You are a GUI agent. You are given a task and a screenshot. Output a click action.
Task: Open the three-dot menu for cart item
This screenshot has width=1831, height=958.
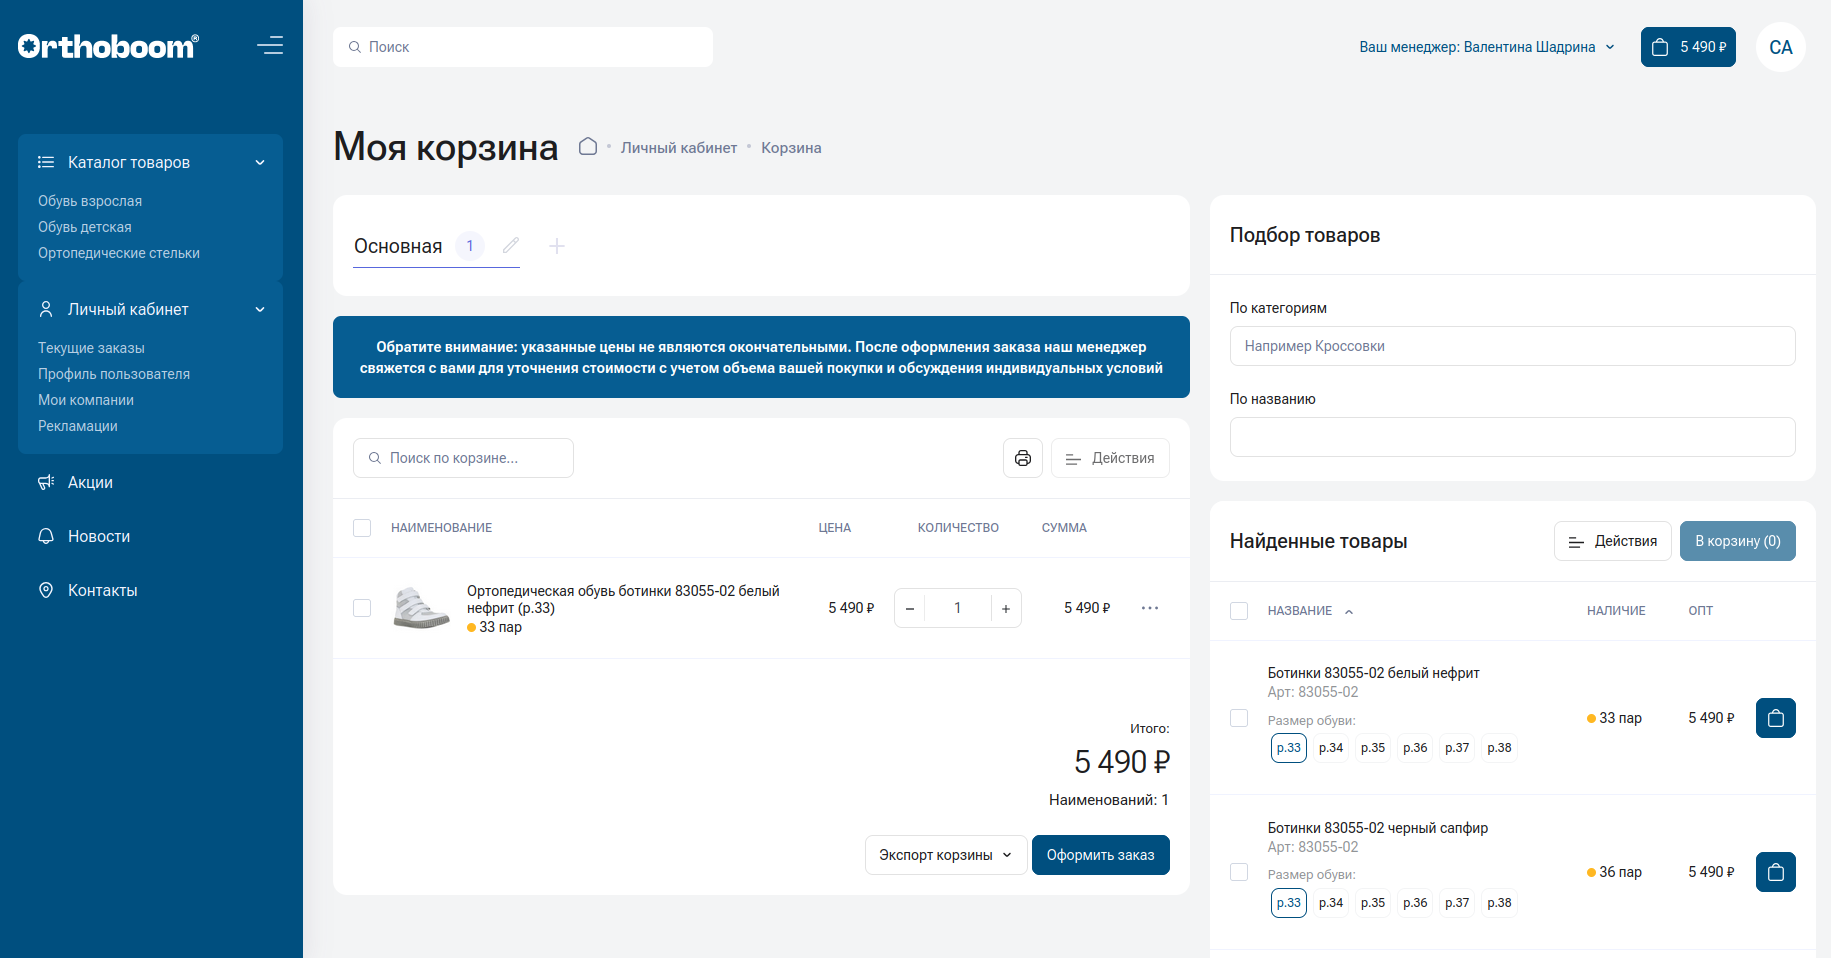point(1150,608)
